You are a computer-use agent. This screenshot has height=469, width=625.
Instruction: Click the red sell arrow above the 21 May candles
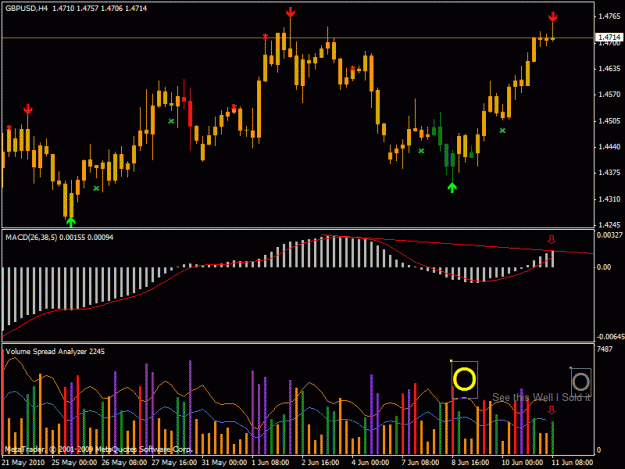(x=28, y=109)
